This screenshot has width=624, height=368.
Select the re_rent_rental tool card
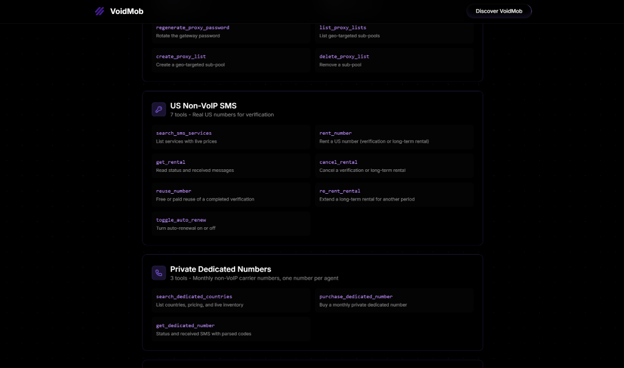394,195
